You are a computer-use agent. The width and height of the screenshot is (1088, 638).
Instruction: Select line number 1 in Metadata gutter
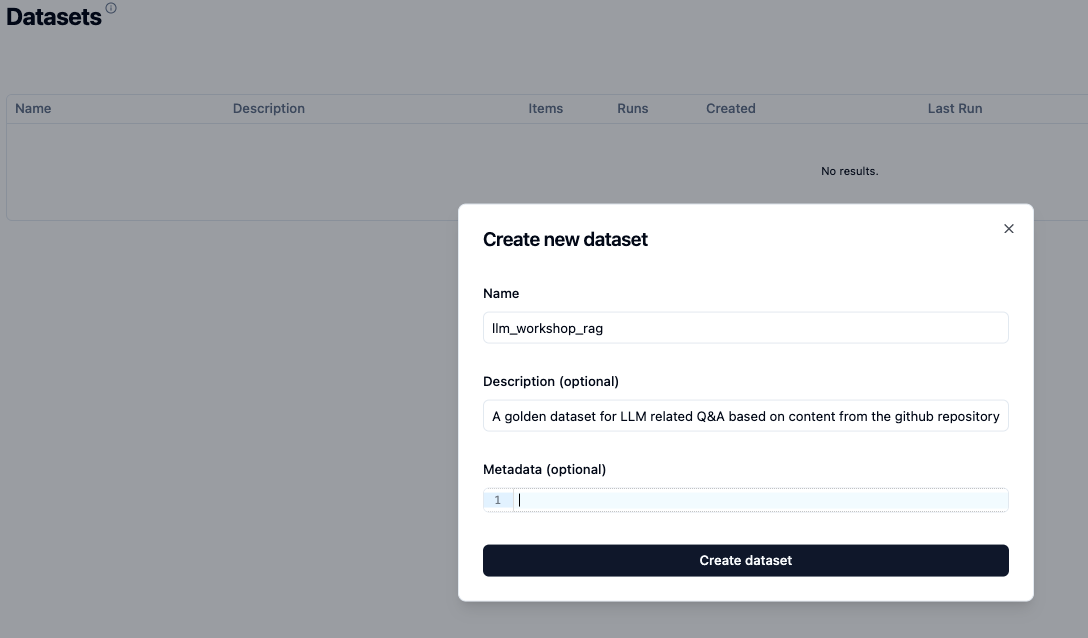click(x=497, y=500)
